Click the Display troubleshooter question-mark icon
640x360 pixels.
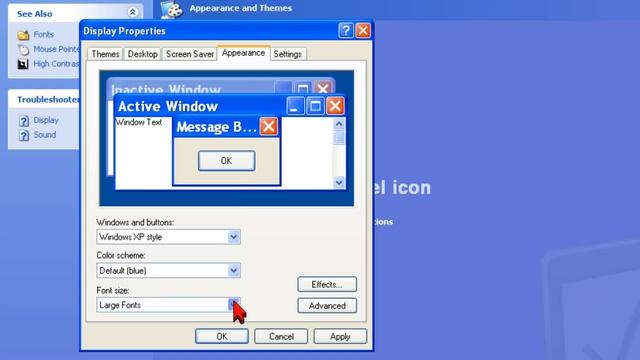coord(24,121)
